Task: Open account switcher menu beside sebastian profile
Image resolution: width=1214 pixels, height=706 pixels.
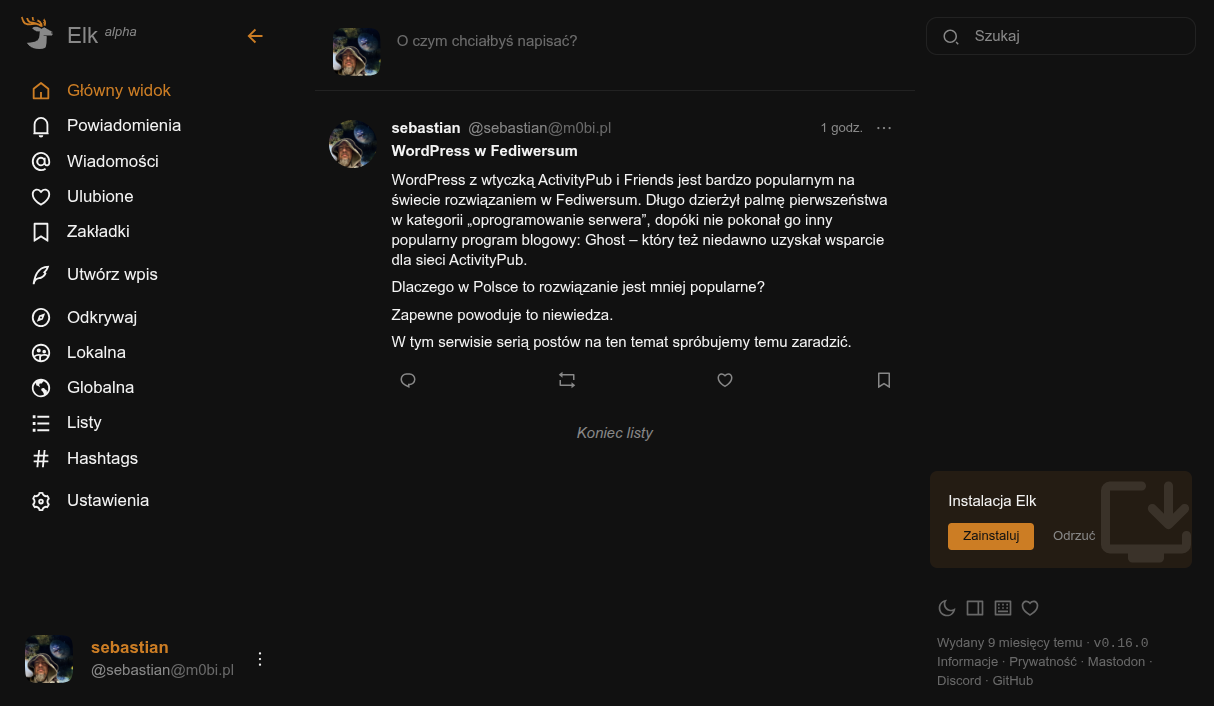Action: coord(260,659)
